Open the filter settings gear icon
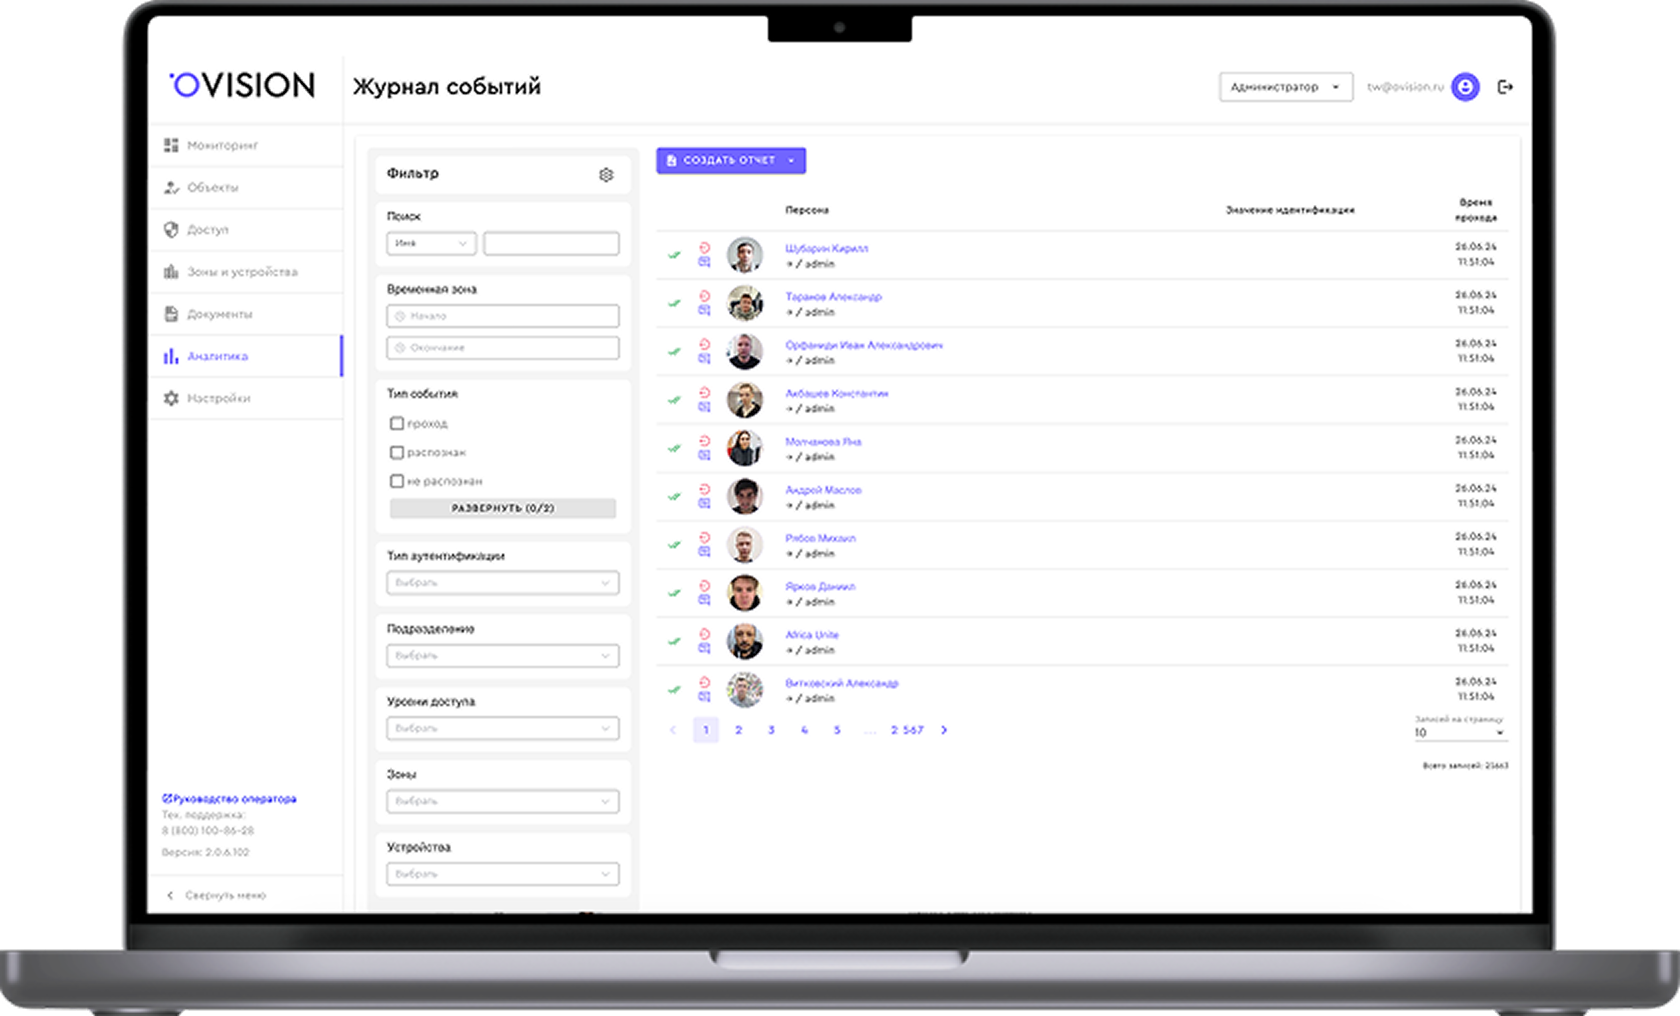 click(x=605, y=174)
